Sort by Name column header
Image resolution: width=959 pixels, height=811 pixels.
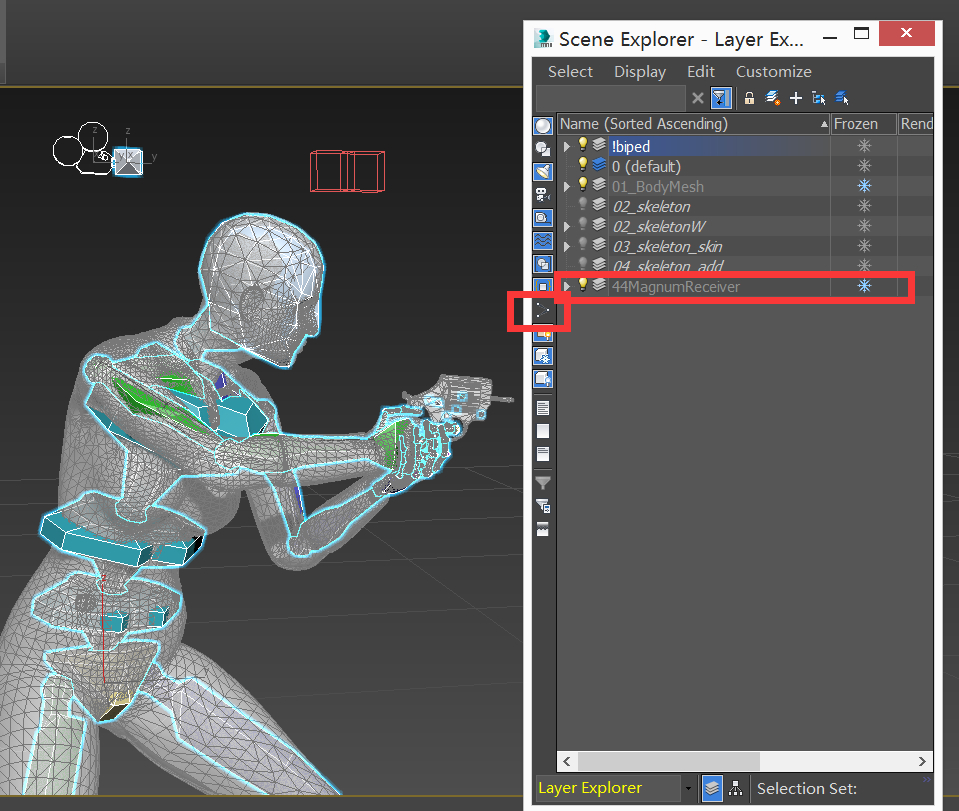tap(694, 124)
